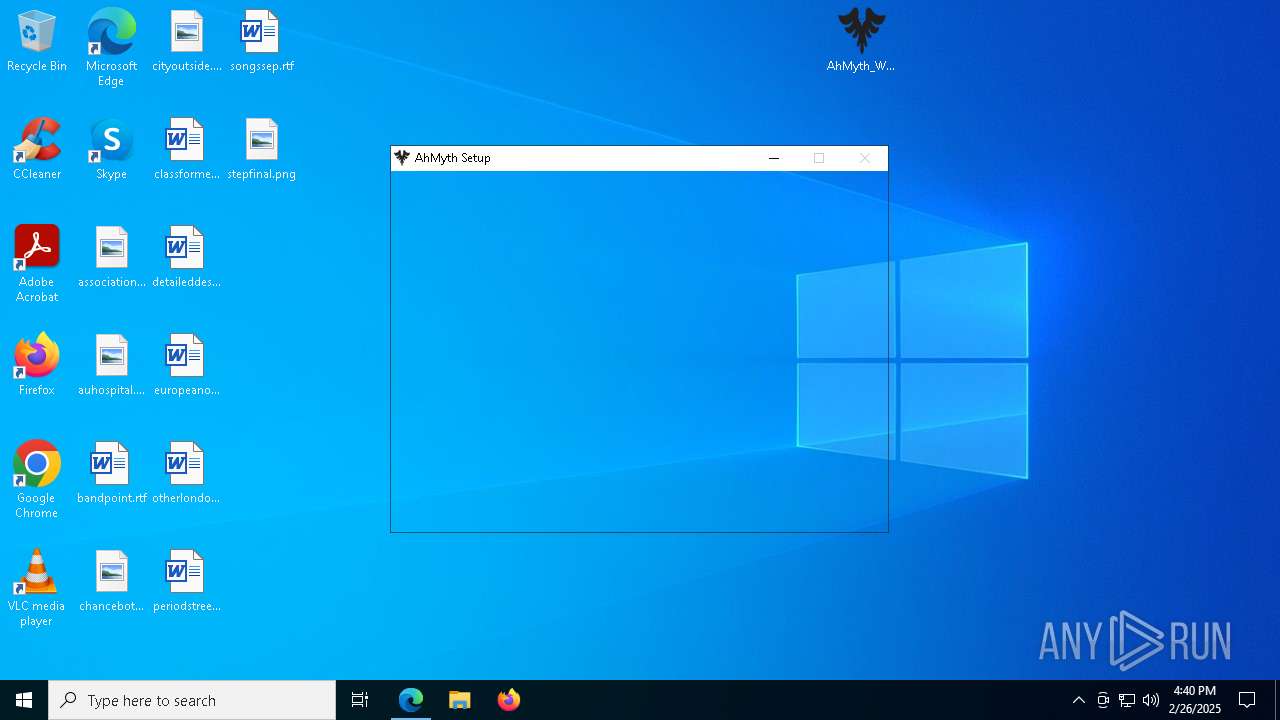The image size is (1280, 720).
Task: Select the association image file icon
Action: coord(111,257)
